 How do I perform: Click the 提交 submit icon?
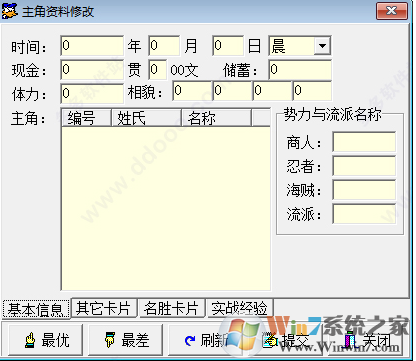(270, 340)
